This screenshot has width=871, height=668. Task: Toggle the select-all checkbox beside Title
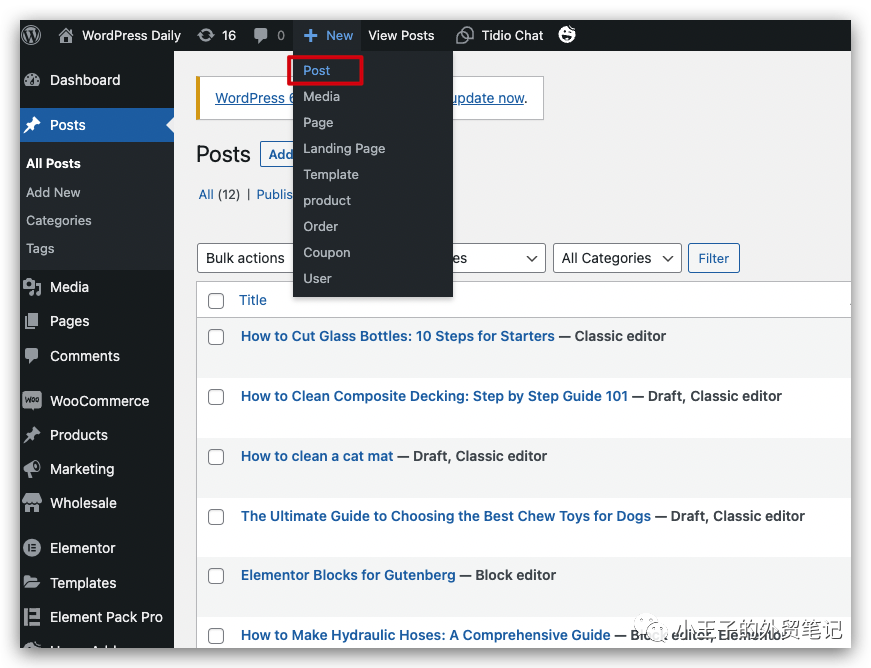[216, 301]
